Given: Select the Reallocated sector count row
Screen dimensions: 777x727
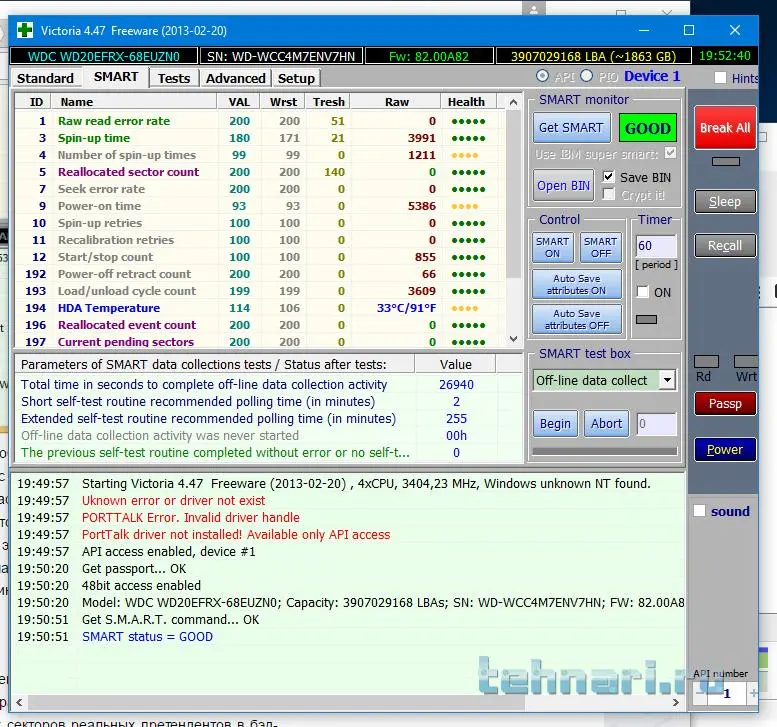Looking at the screenshot, I should [x=260, y=172].
